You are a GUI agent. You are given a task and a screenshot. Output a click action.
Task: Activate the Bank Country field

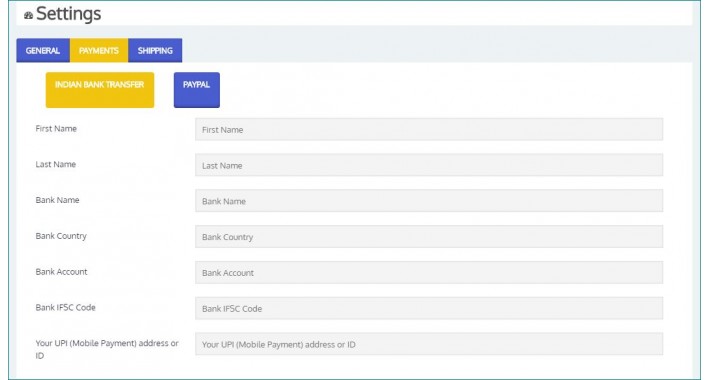(429, 237)
